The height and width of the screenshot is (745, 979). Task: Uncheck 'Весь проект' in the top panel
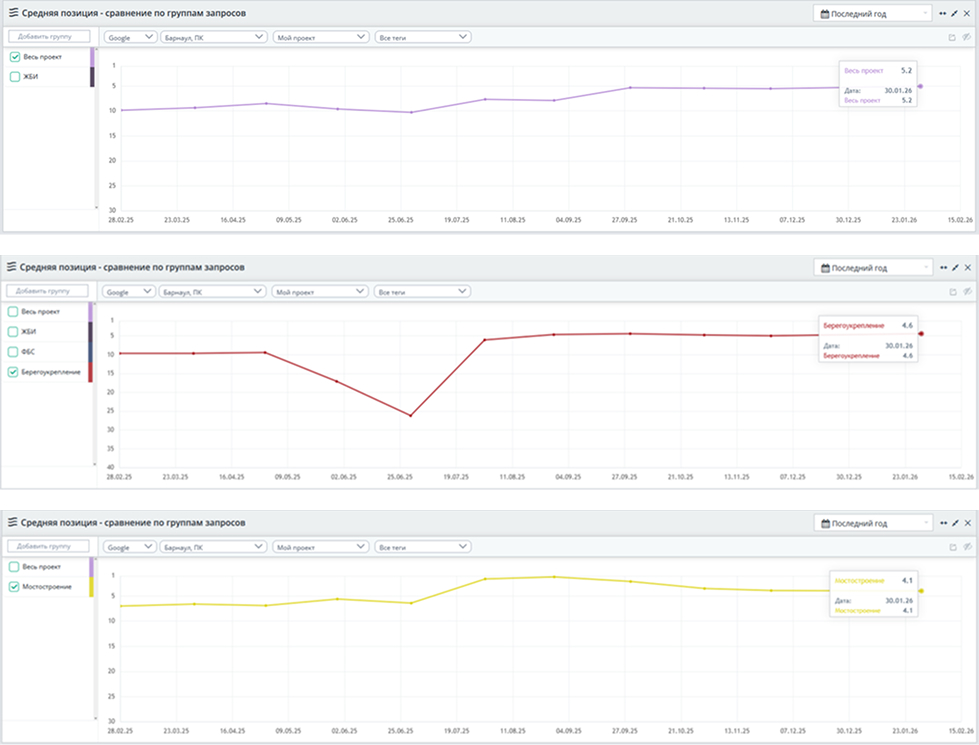[x=15, y=57]
